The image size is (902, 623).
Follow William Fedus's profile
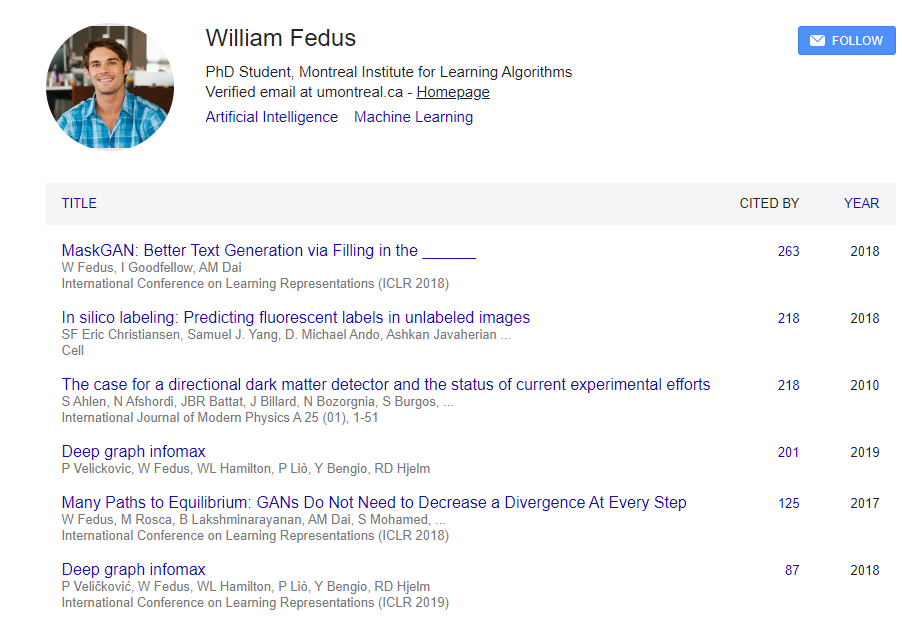tap(846, 40)
